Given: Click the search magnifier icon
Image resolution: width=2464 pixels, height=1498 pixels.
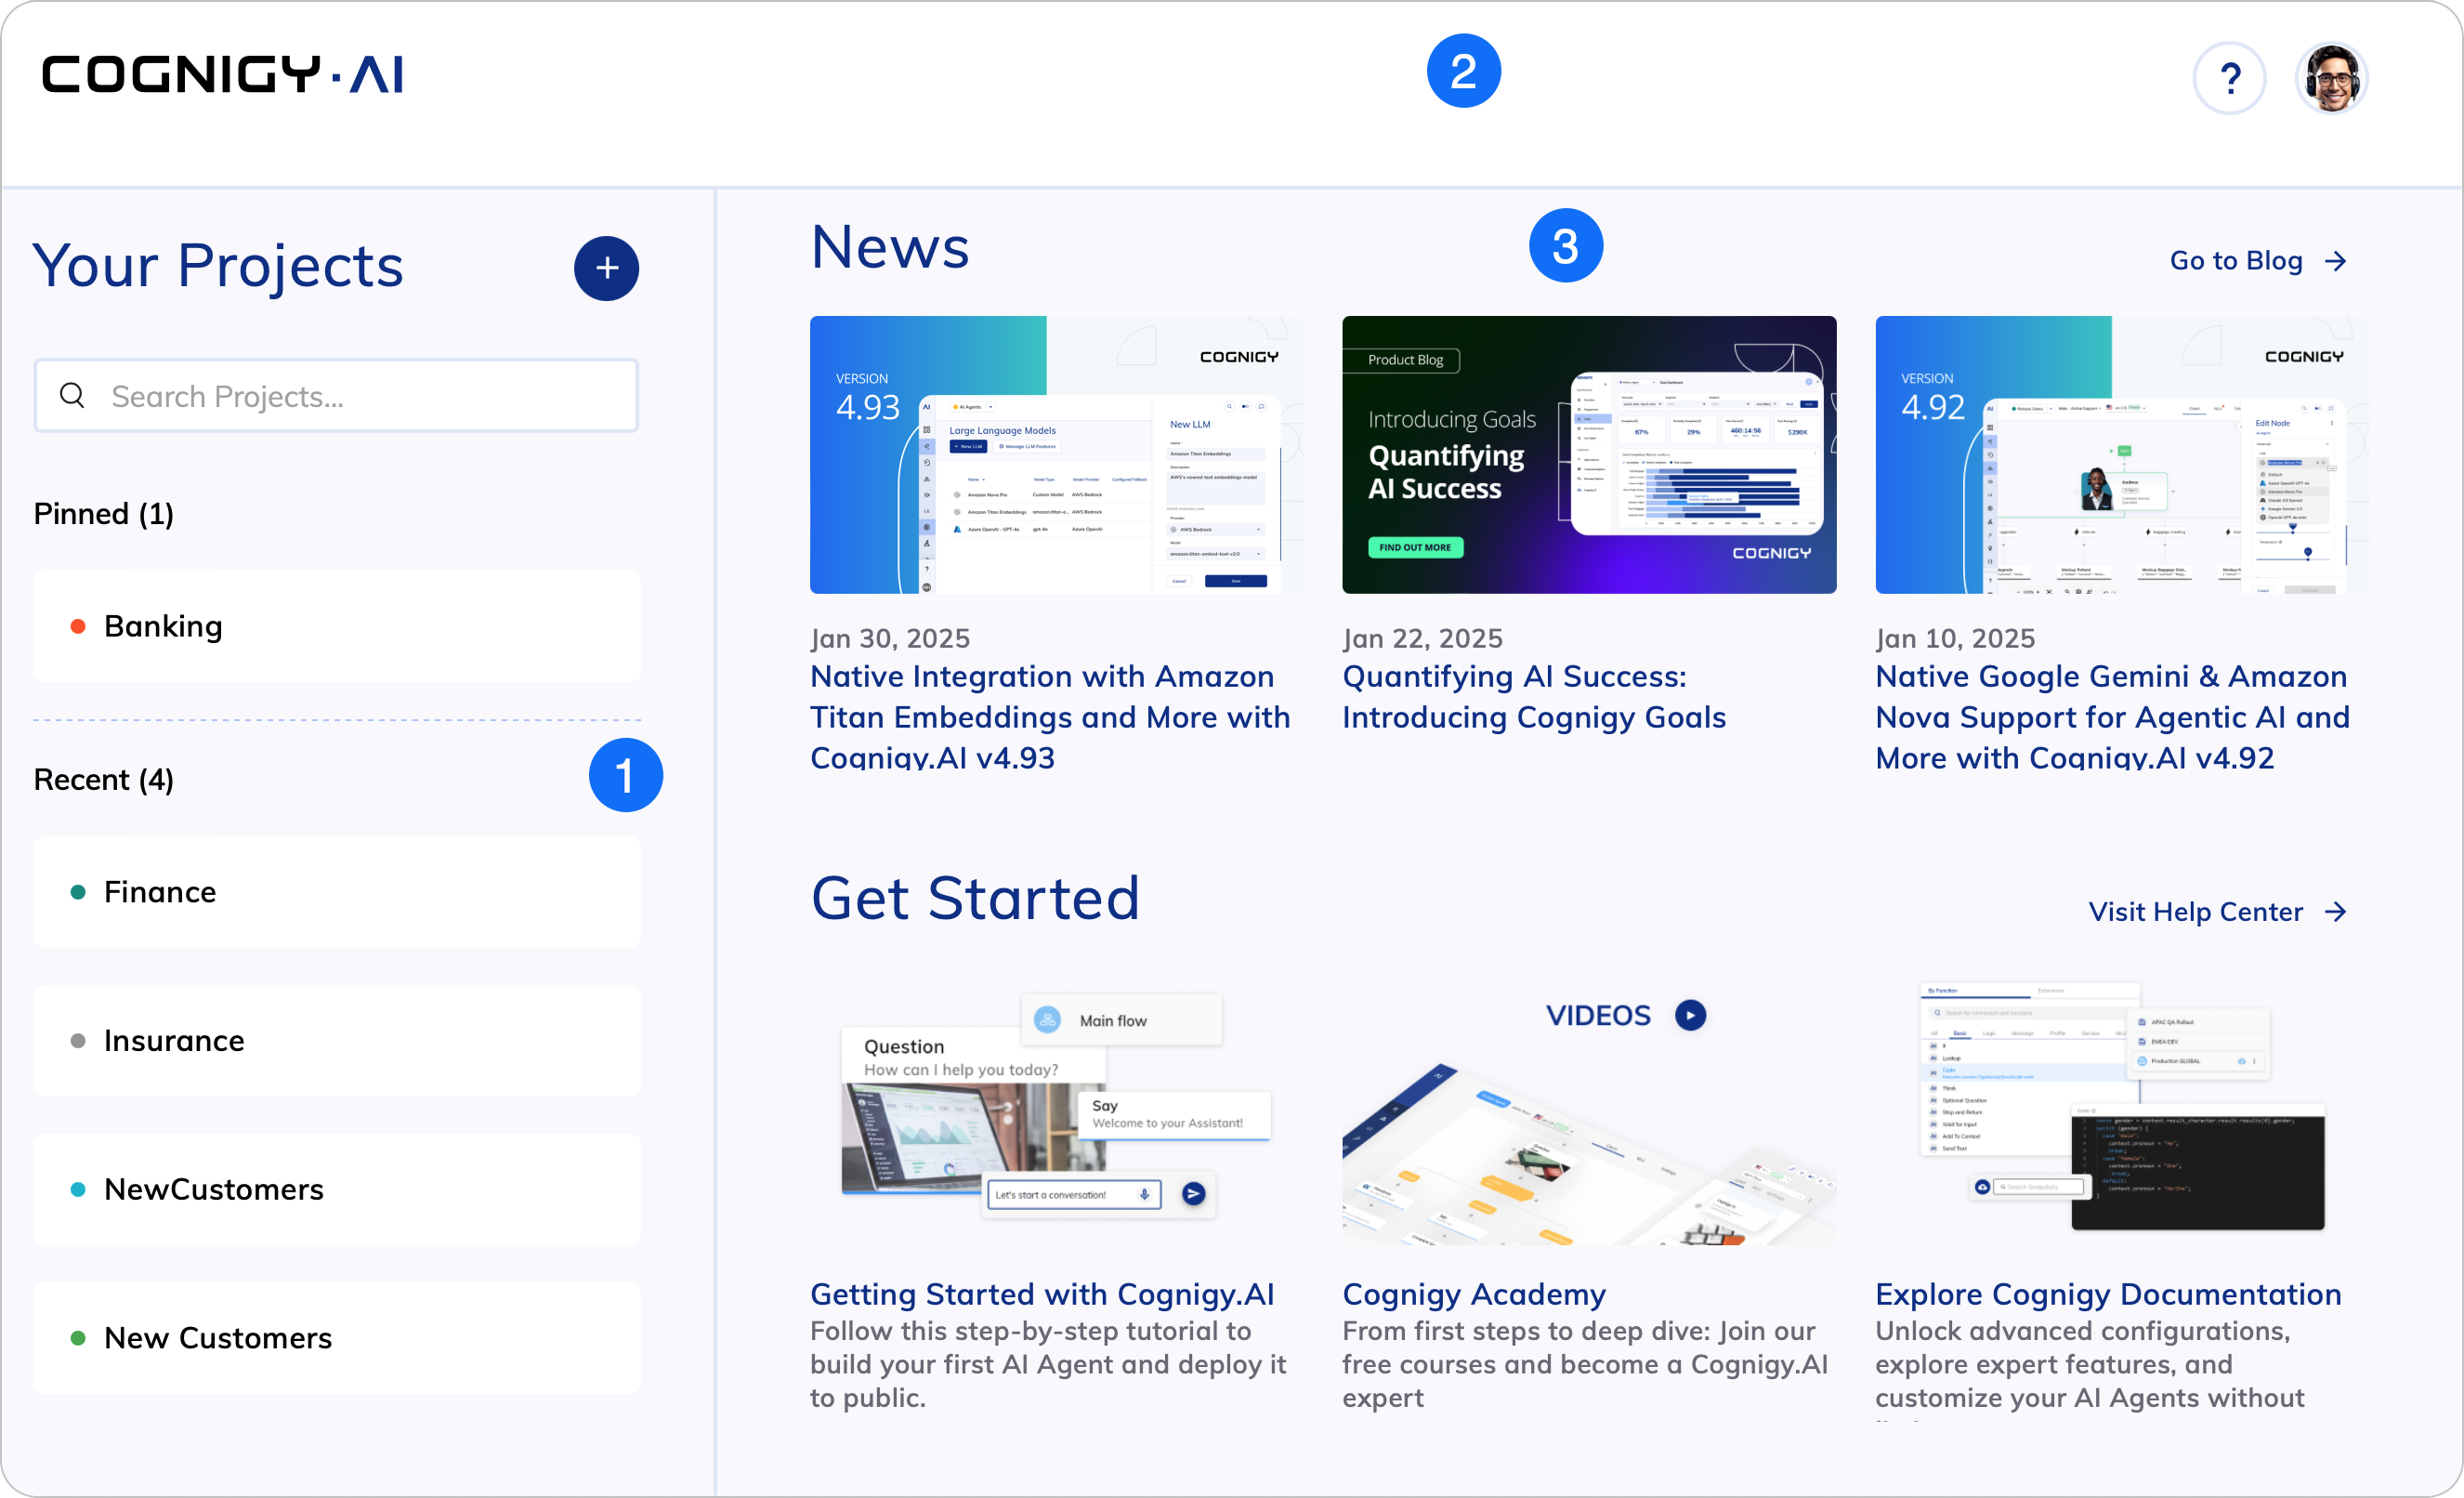Looking at the screenshot, I should point(72,396).
